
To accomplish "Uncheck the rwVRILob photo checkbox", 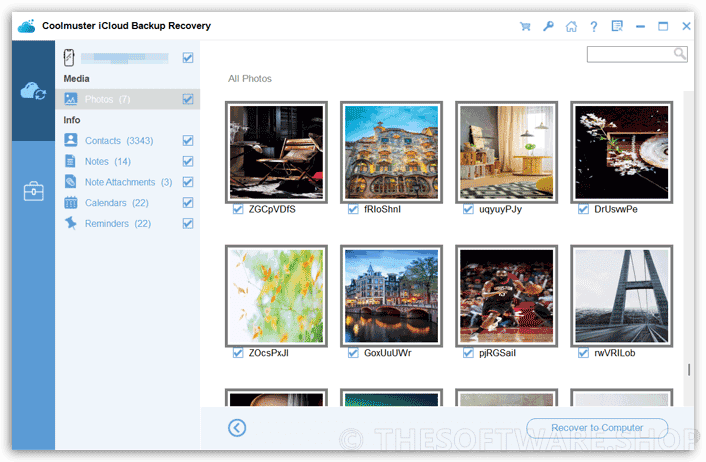I will click(583, 353).
